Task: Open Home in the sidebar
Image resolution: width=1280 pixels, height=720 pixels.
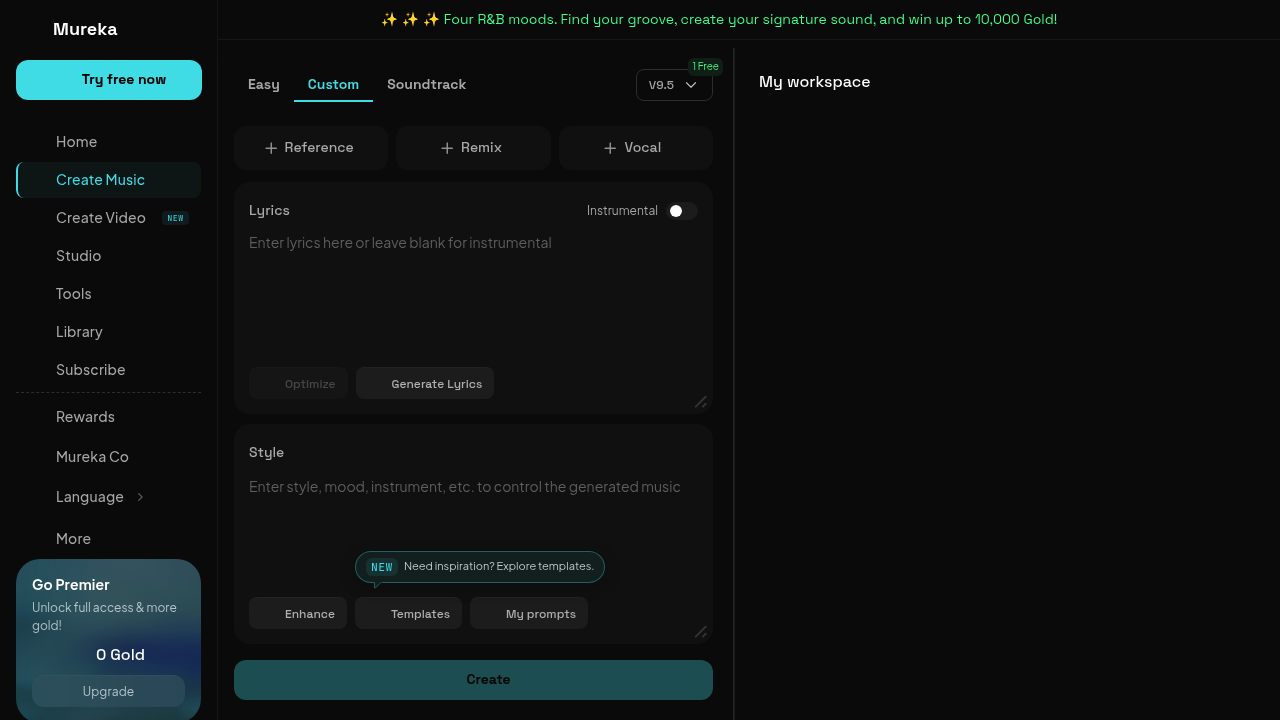Action: coord(108,142)
